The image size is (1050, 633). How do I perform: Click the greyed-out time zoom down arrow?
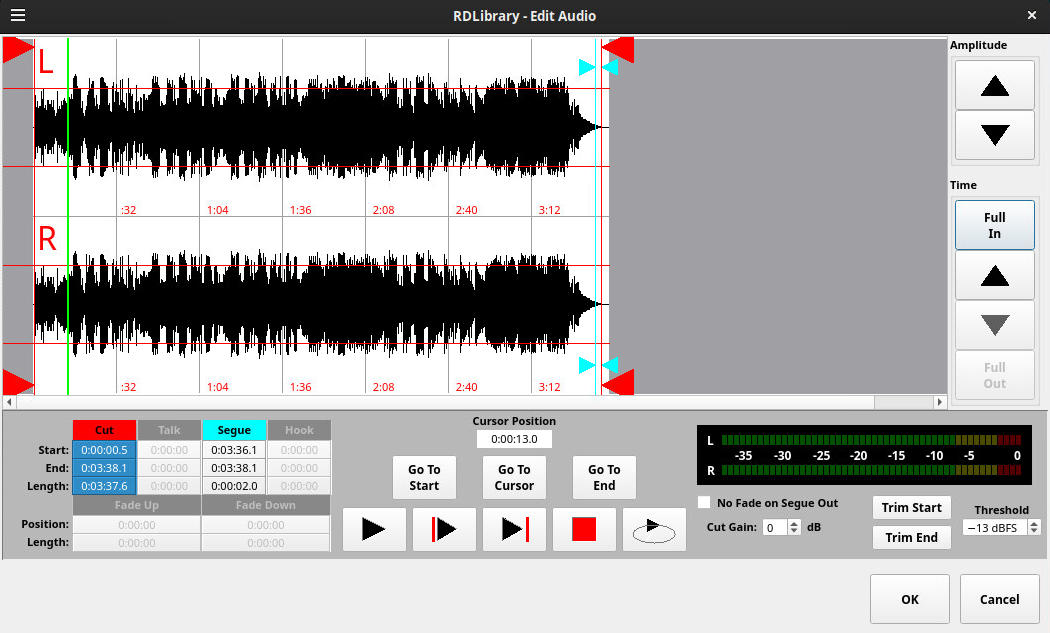994,325
